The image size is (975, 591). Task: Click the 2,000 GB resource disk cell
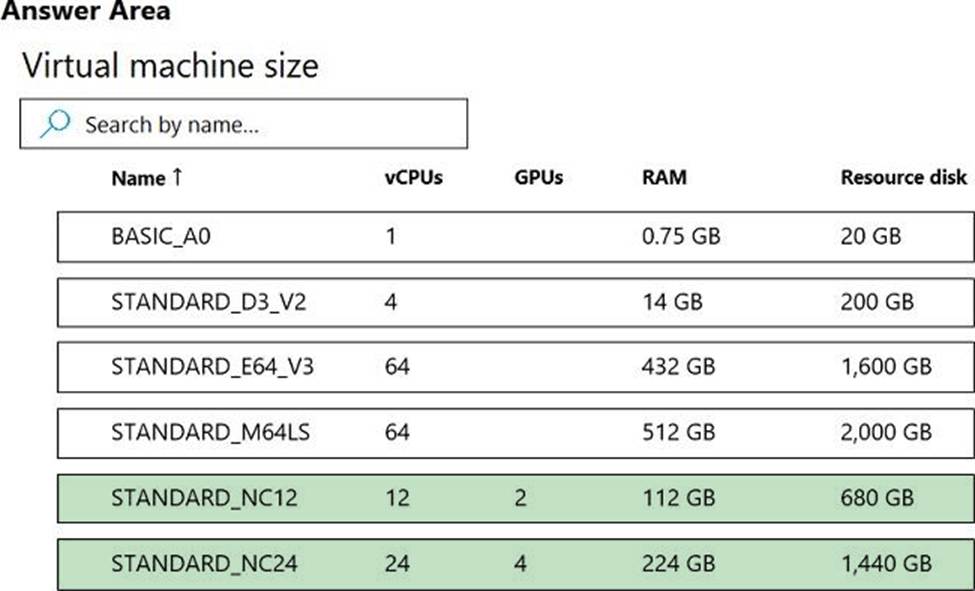tap(886, 432)
